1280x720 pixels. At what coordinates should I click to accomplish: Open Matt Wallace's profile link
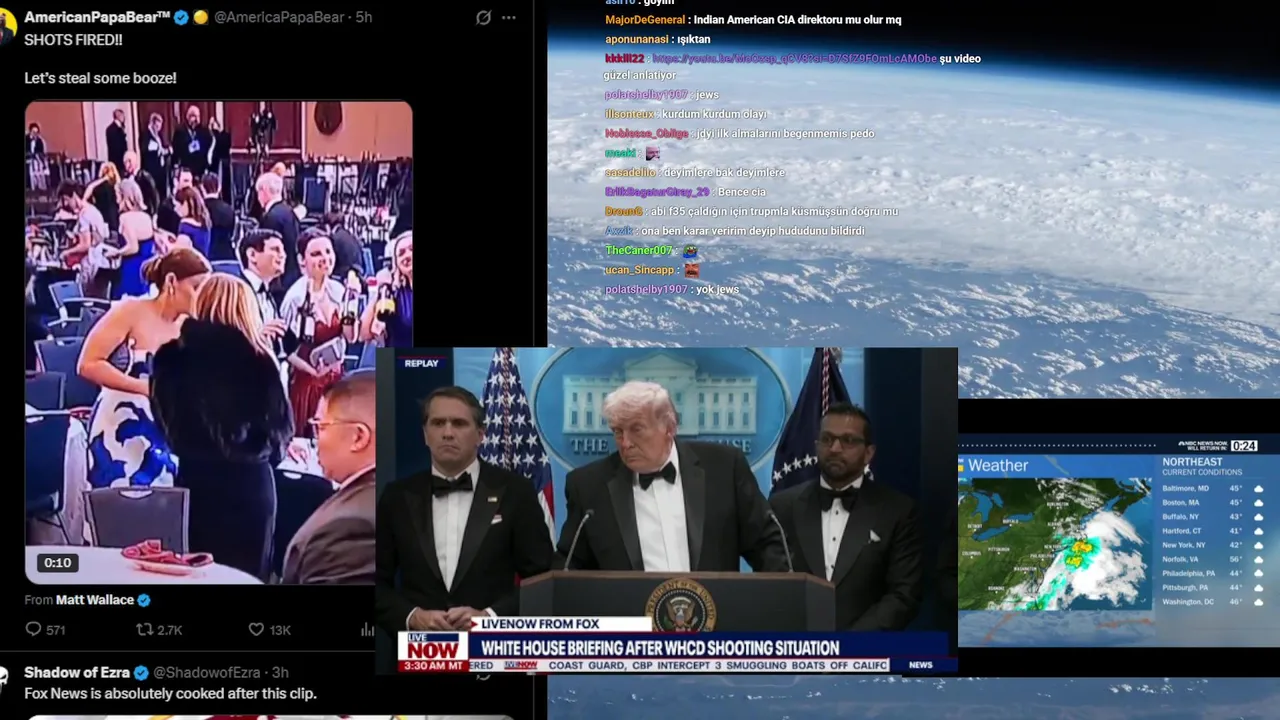95,600
